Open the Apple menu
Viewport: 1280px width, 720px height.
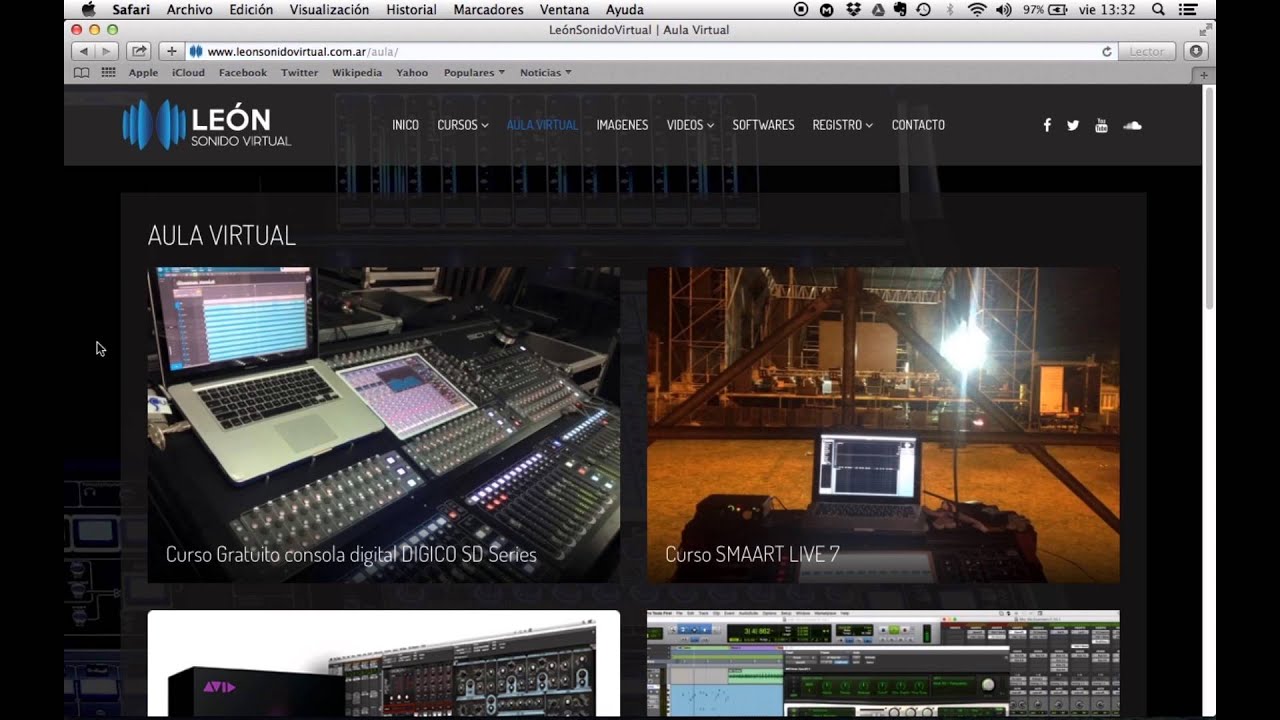coord(88,10)
